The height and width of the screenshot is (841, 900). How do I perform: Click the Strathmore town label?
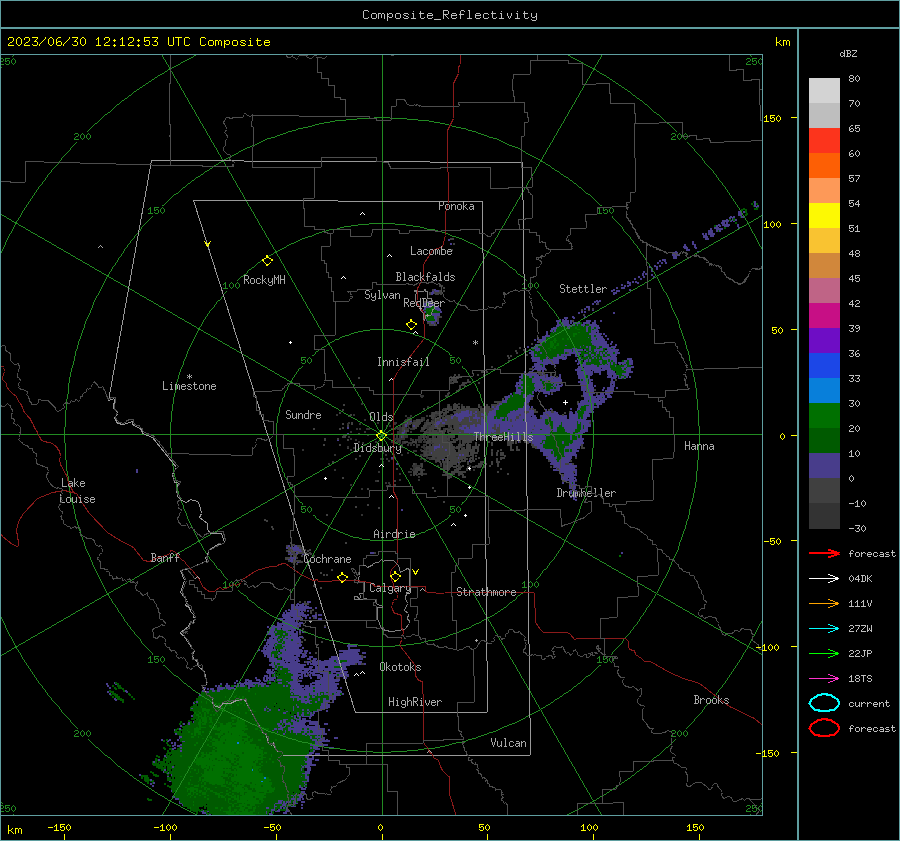pos(486,592)
